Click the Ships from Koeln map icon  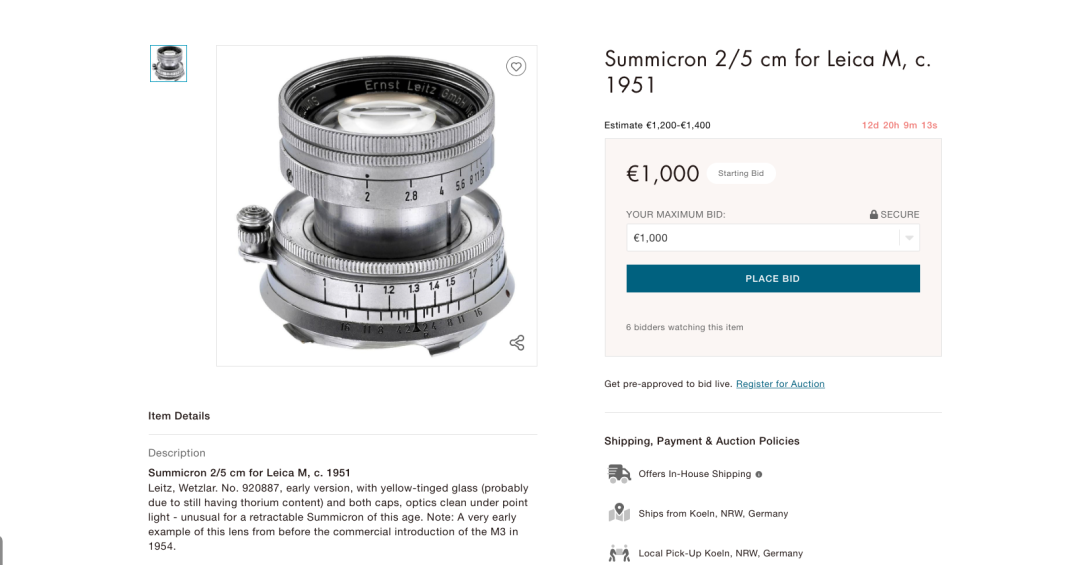[619, 513]
